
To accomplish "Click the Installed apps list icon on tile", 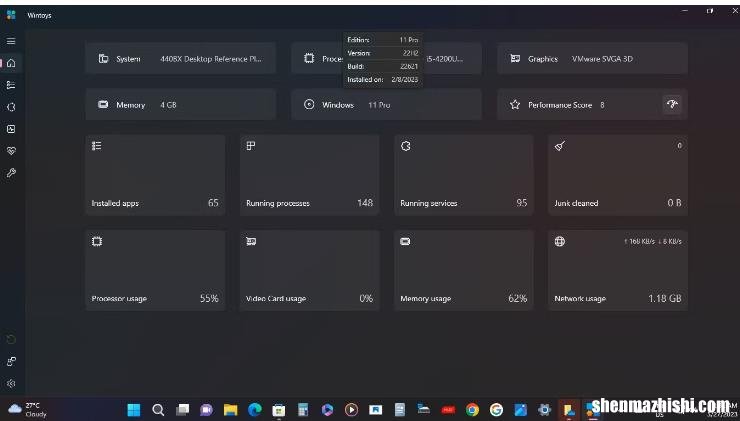I will (97, 146).
